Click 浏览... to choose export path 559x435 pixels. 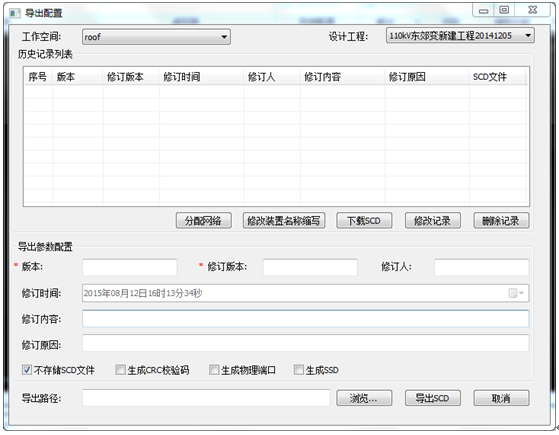364,398
